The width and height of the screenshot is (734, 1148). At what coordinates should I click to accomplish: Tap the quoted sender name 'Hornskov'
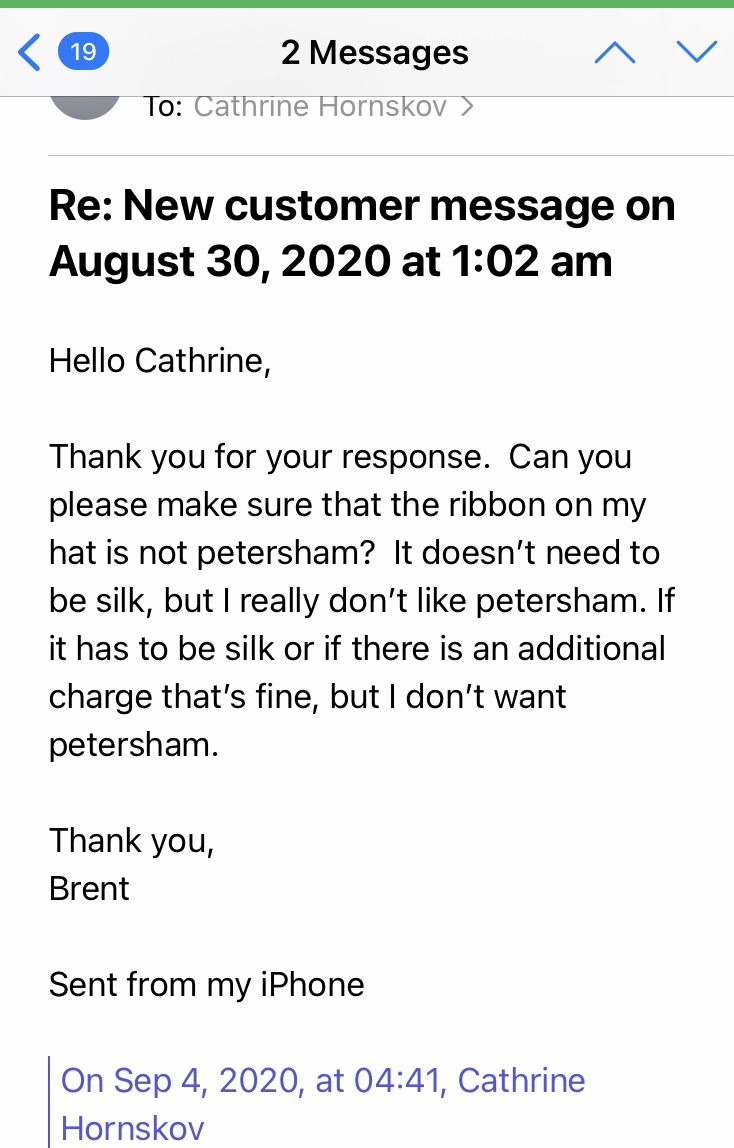point(132,1128)
